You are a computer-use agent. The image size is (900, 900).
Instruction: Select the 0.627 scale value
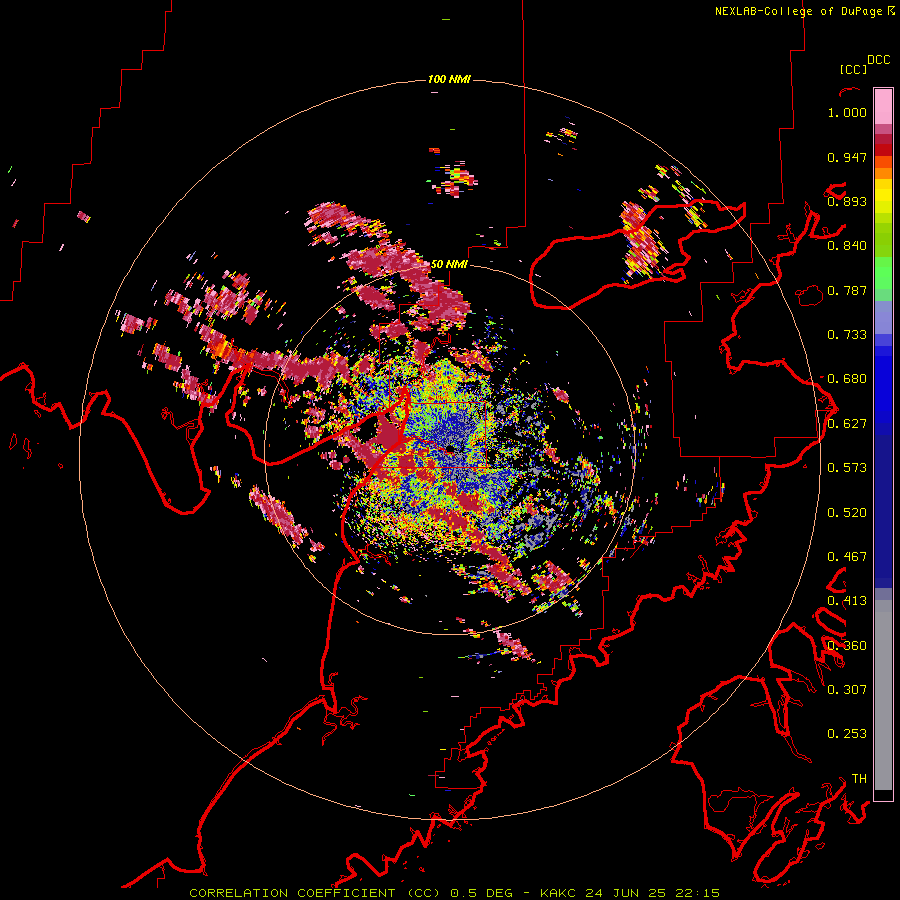tap(847, 424)
